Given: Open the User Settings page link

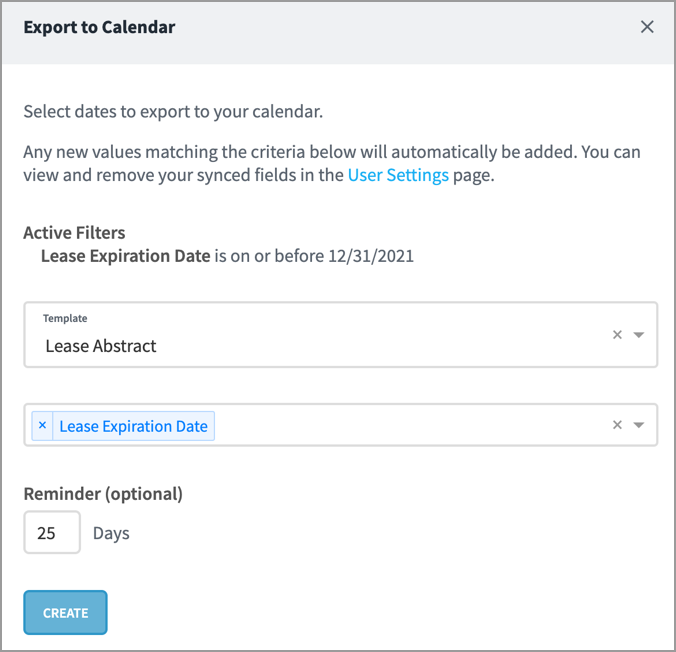Looking at the screenshot, I should pos(398,176).
